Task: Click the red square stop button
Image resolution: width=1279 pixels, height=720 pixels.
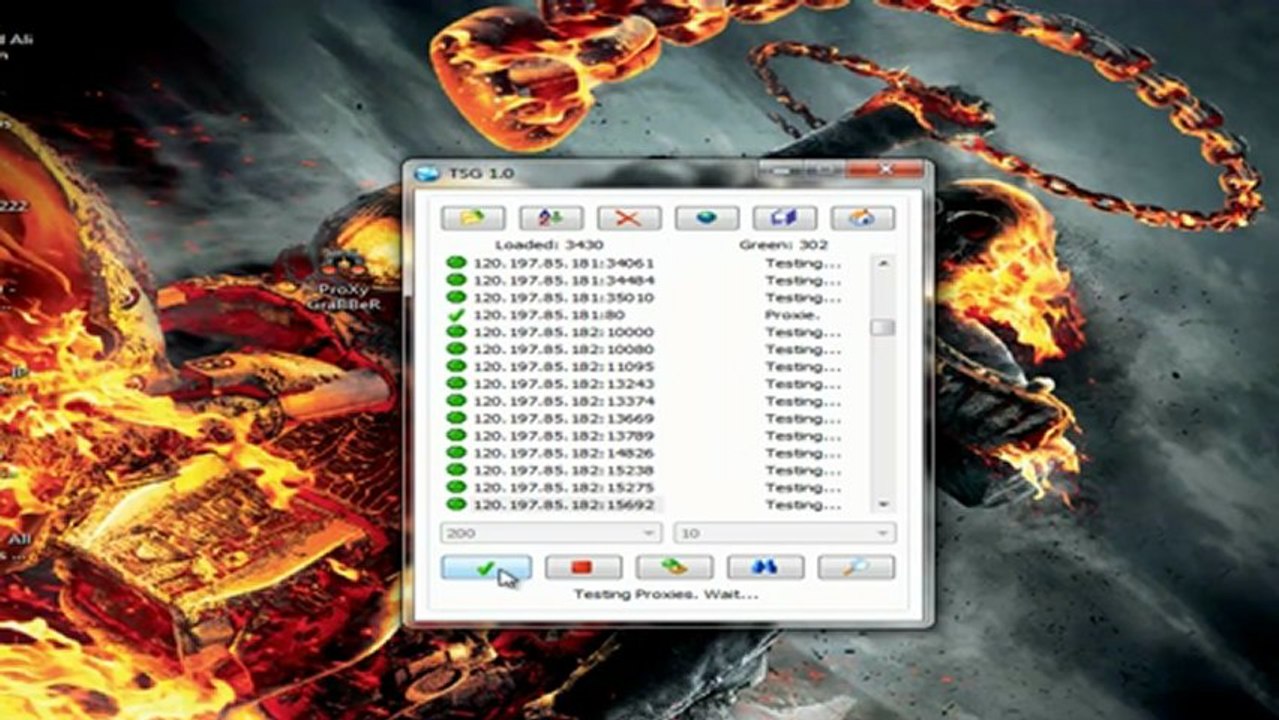Action: point(583,568)
